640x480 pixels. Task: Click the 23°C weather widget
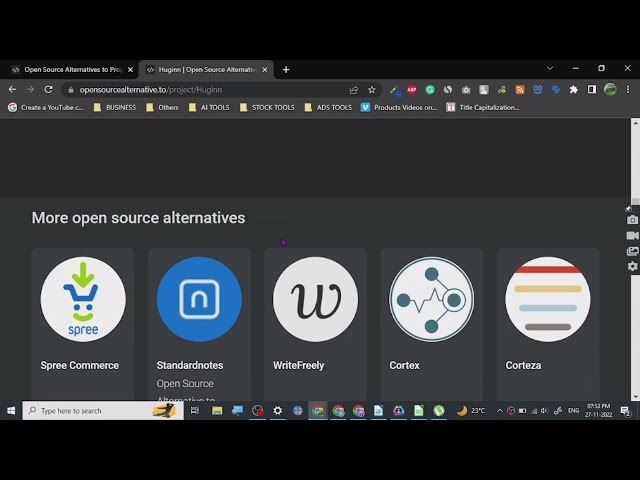471,411
